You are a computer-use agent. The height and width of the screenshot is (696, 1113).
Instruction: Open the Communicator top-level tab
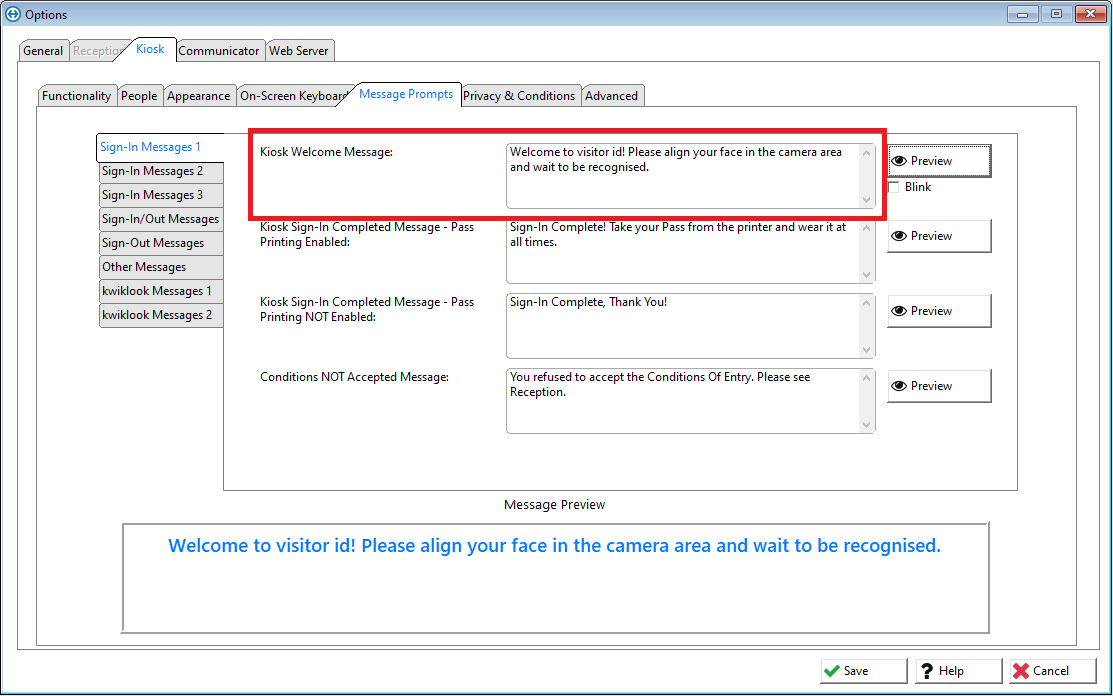pyautogui.click(x=219, y=50)
